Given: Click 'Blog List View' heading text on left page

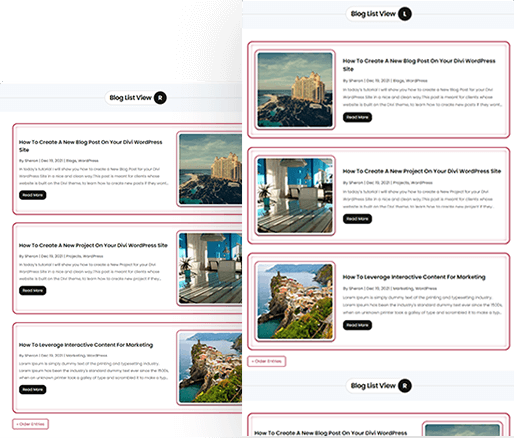Looking at the screenshot, I should click(130, 98).
